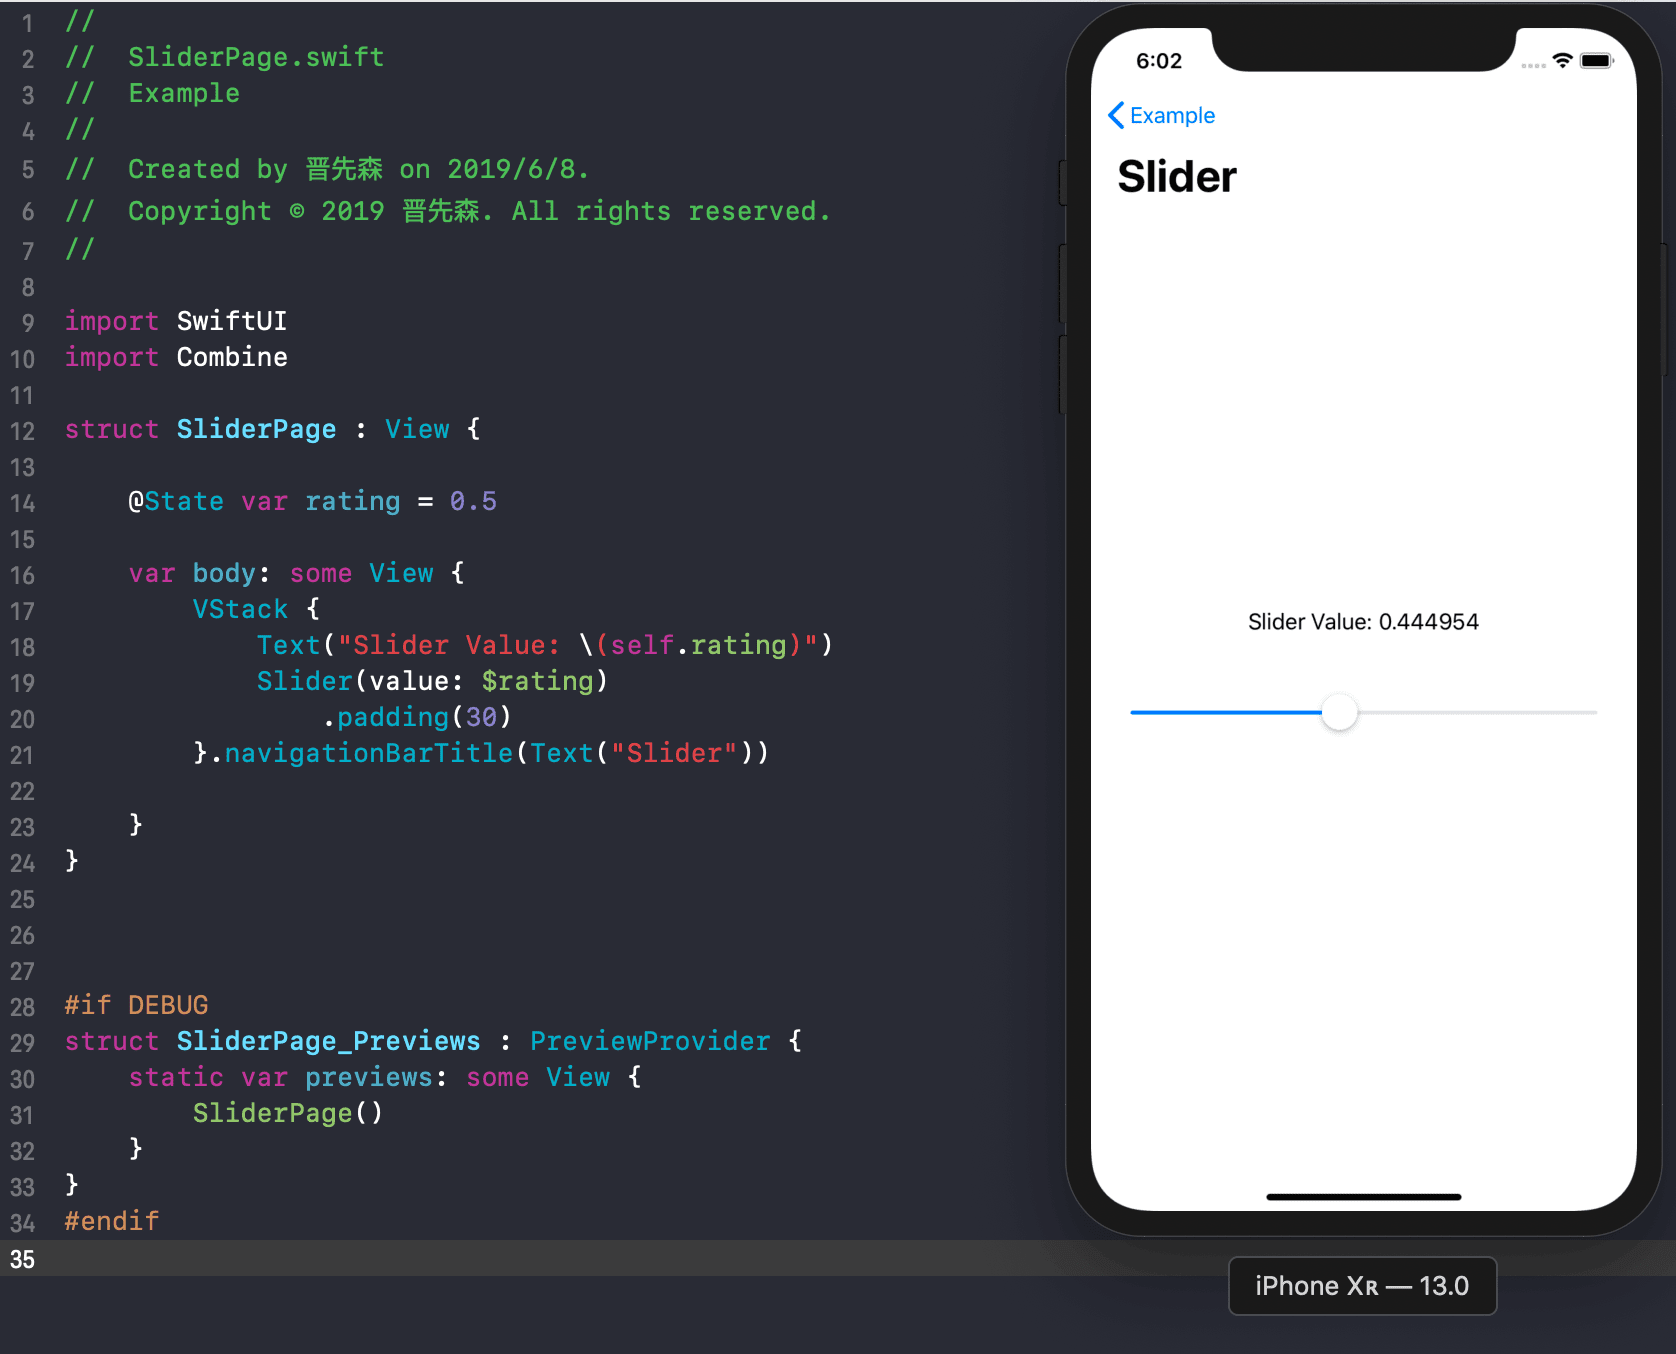Click the @State keyword on line 14
The height and width of the screenshot is (1354, 1676).
pos(178,501)
